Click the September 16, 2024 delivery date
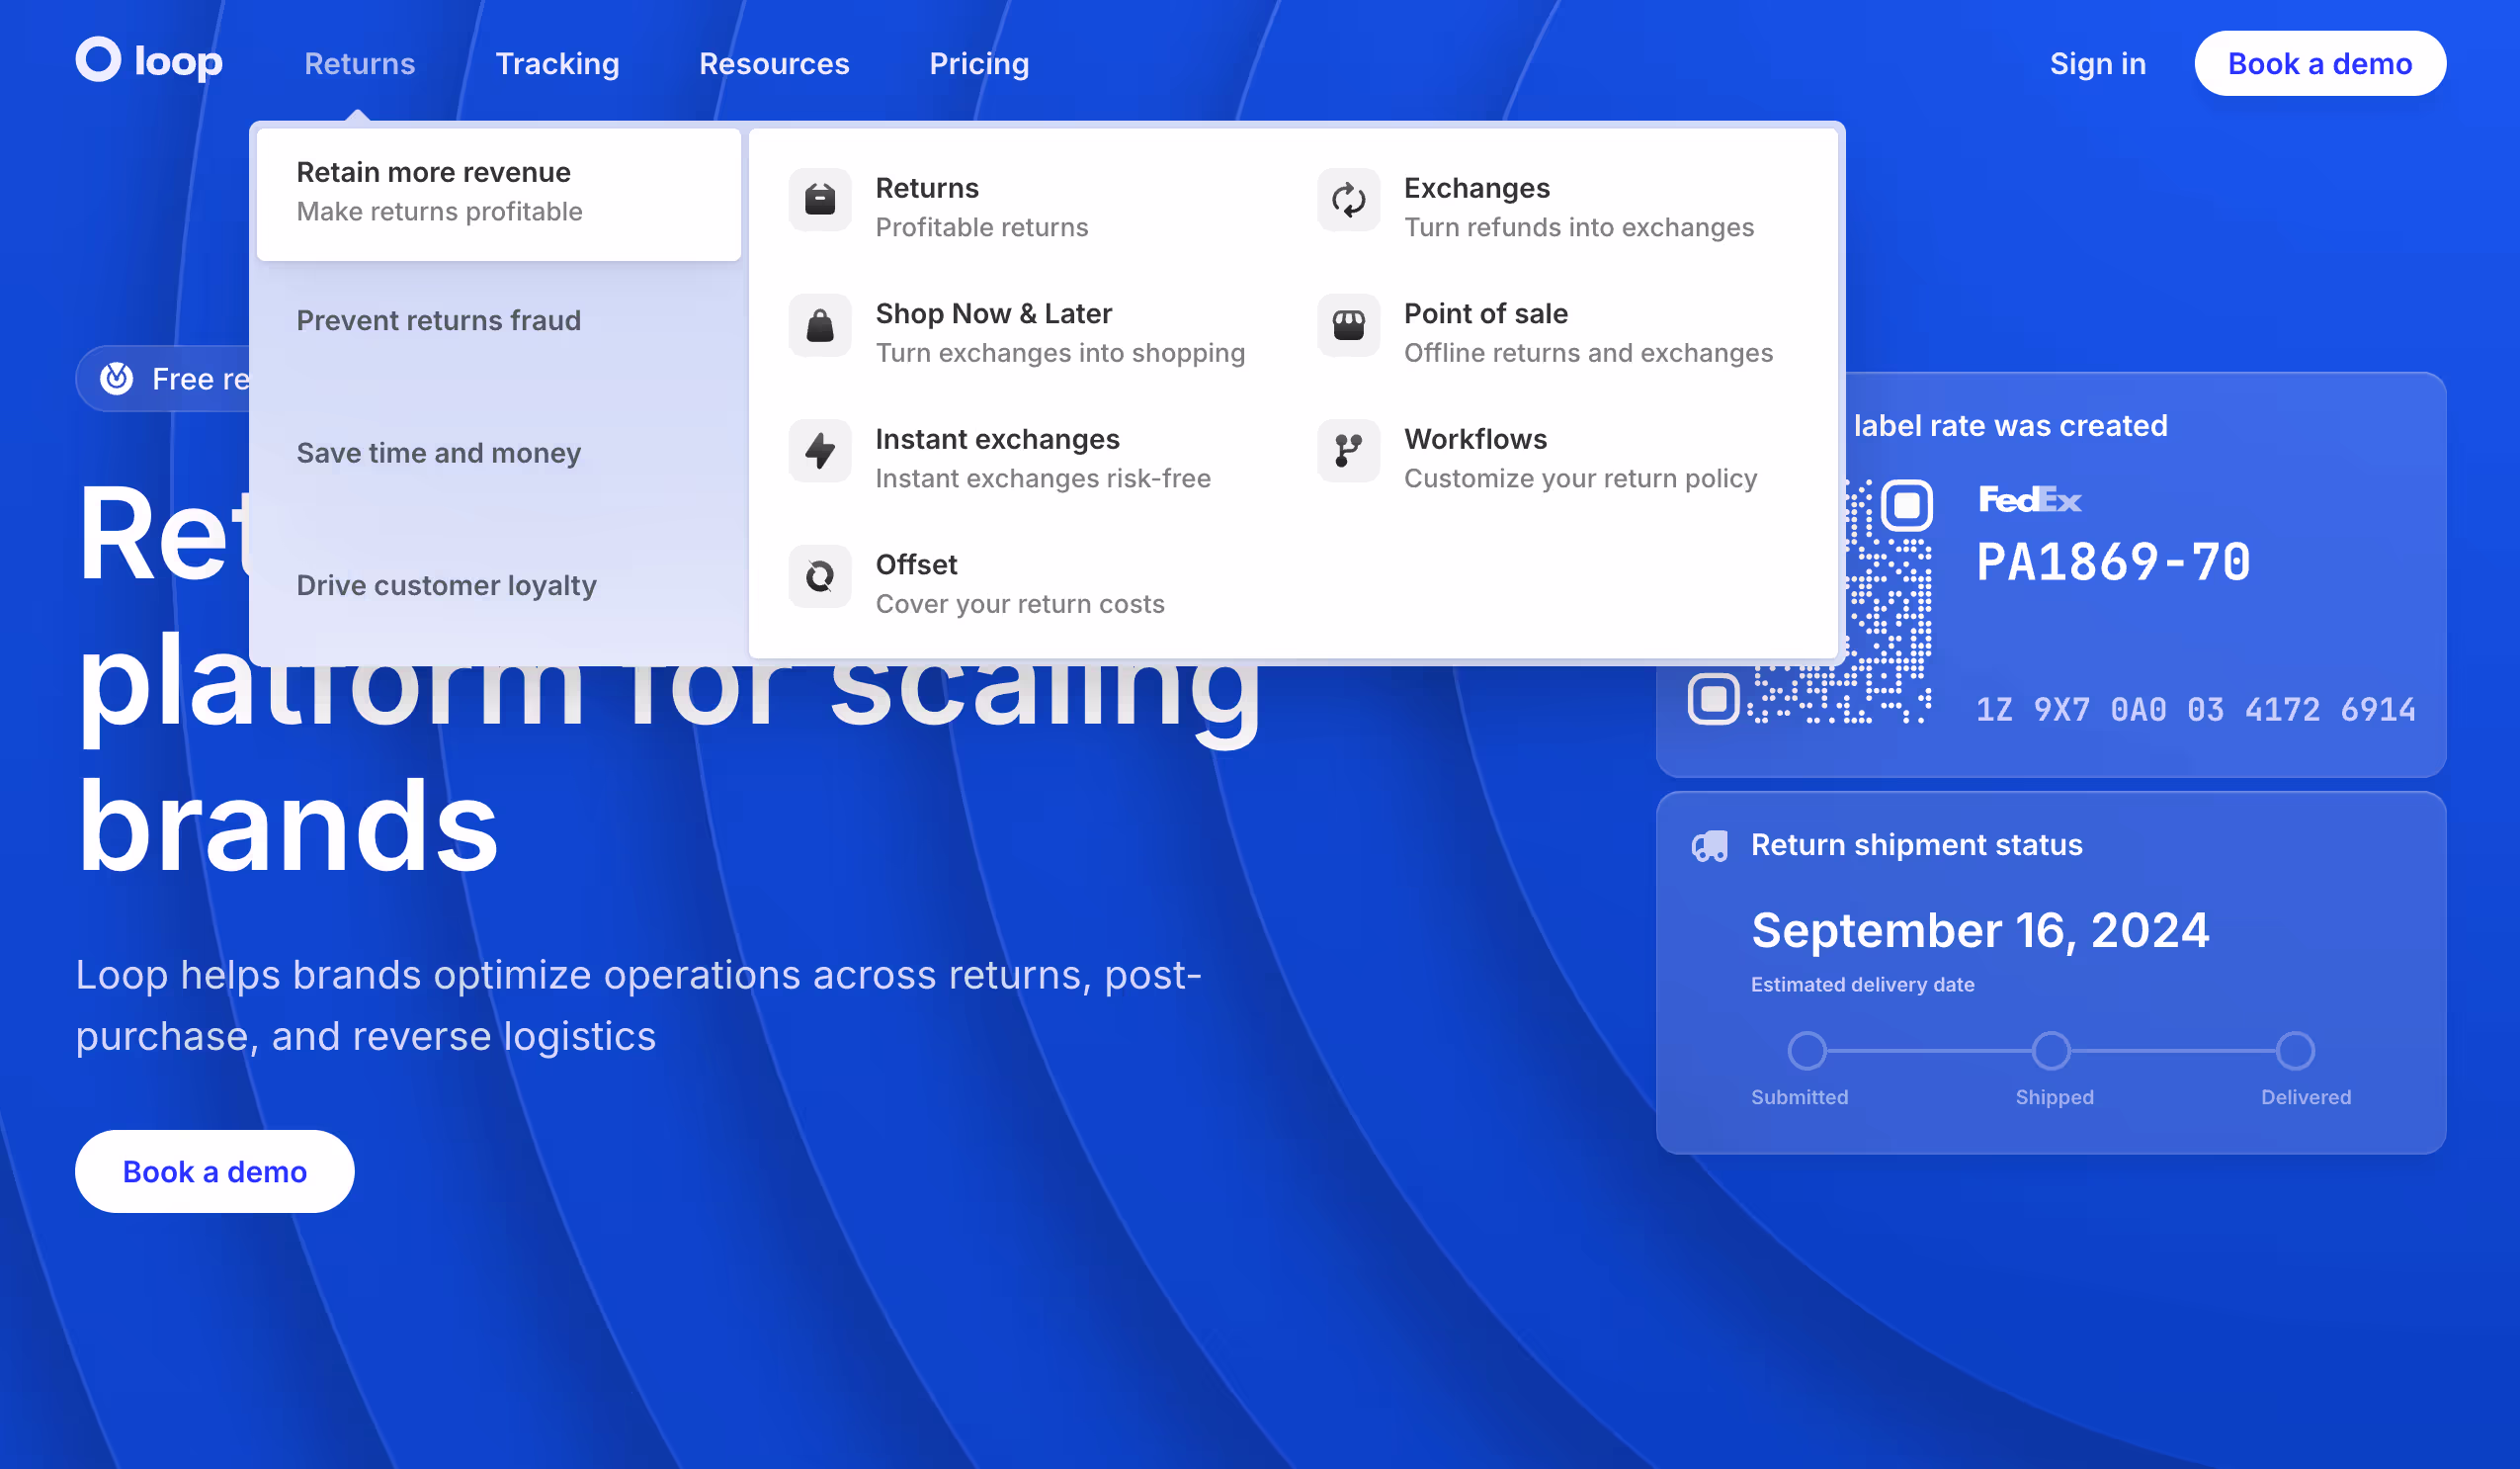Image resolution: width=2520 pixels, height=1469 pixels. coord(1980,931)
